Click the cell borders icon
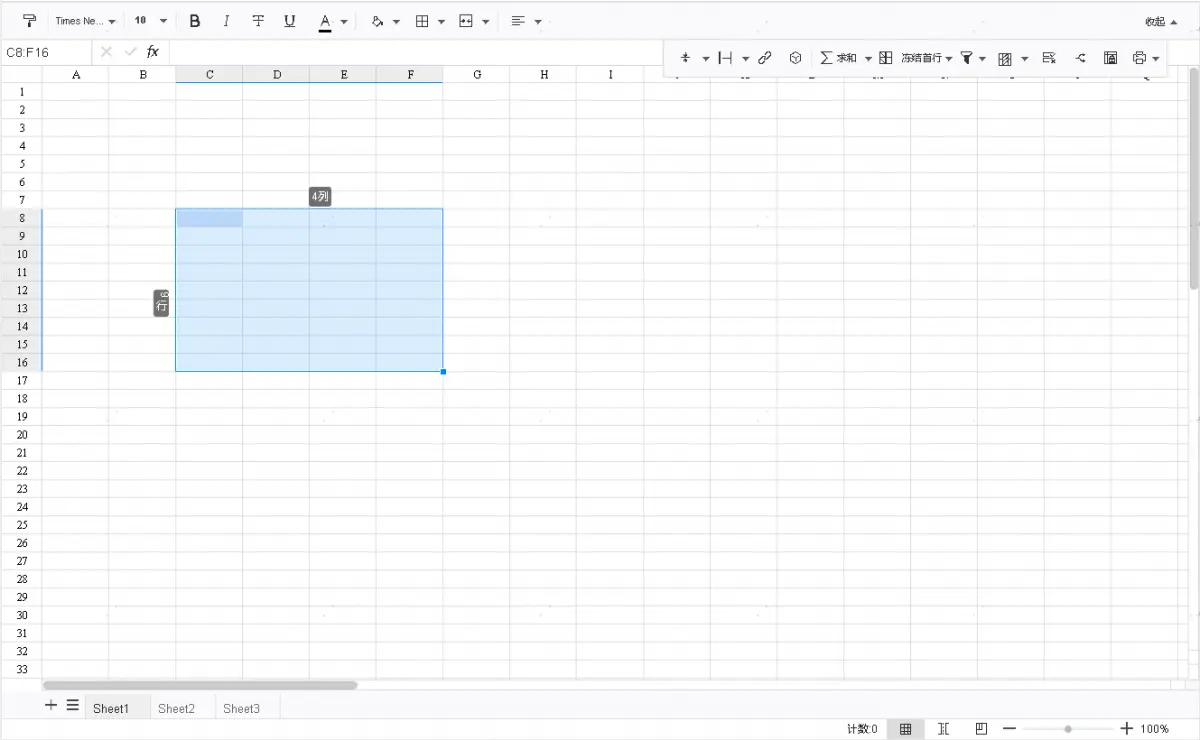 [x=422, y=21]
